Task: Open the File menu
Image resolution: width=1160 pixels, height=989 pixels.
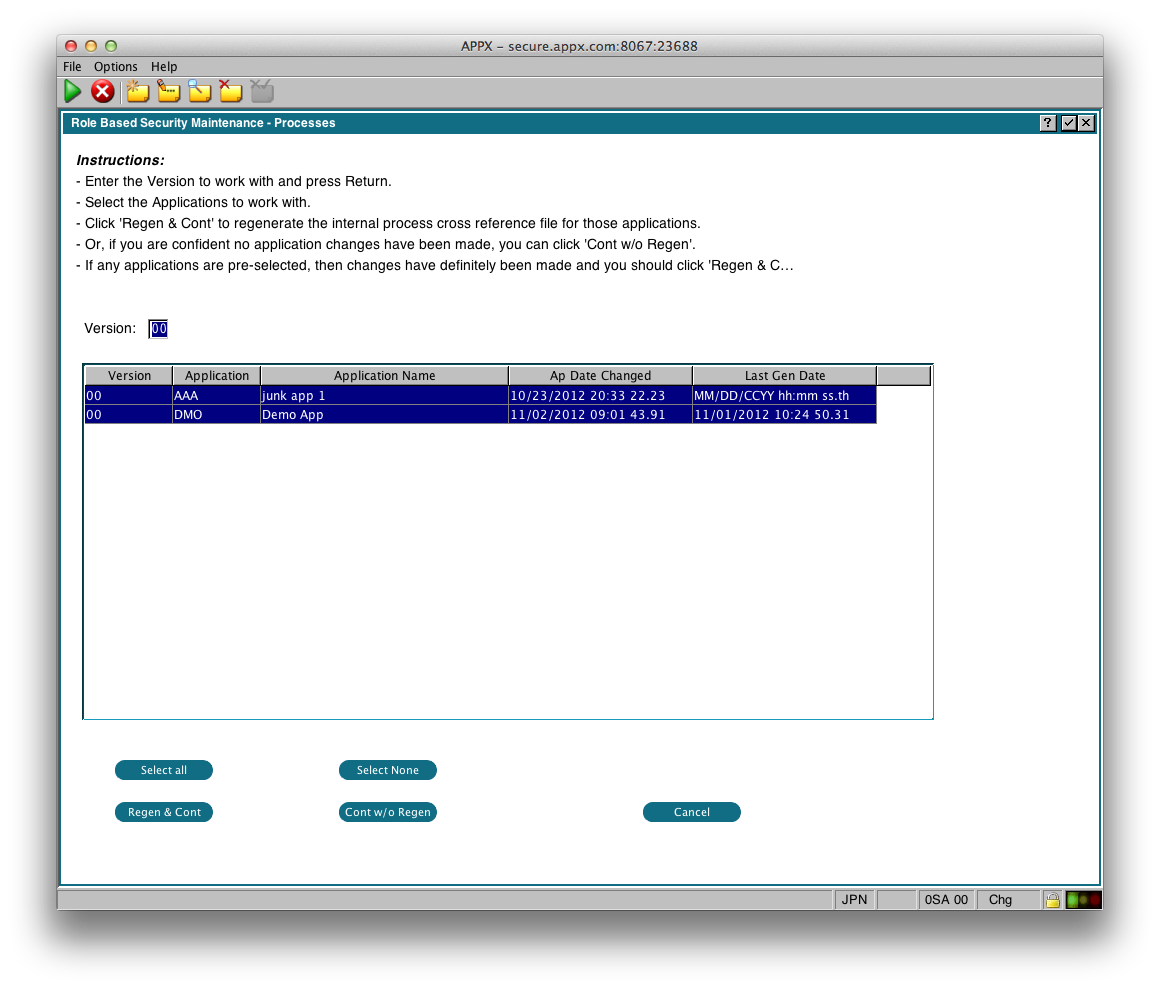Action: tap(72, 67)
